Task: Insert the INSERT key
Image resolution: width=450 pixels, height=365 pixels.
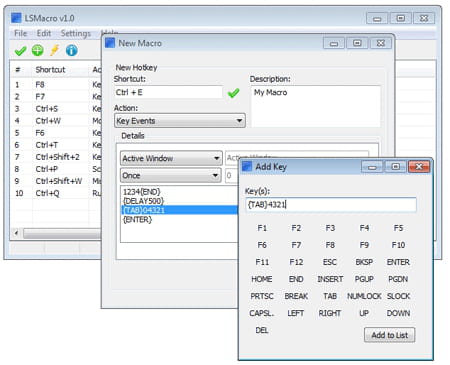Action: coord(330,279)
